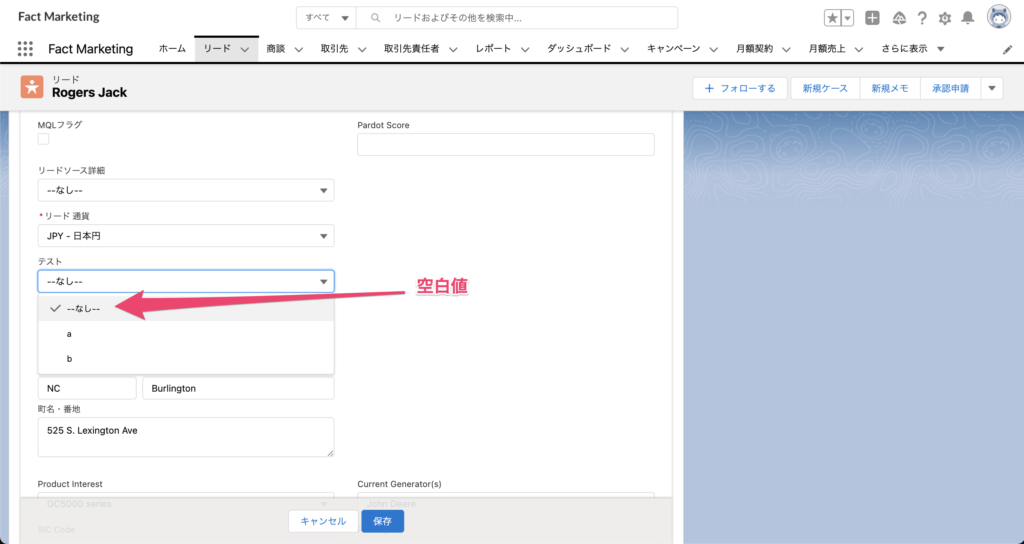Image resolution: width=1024 pixels, height=544 pixels.
Task: Click the search magnifier icon
Action: [376, 18]
